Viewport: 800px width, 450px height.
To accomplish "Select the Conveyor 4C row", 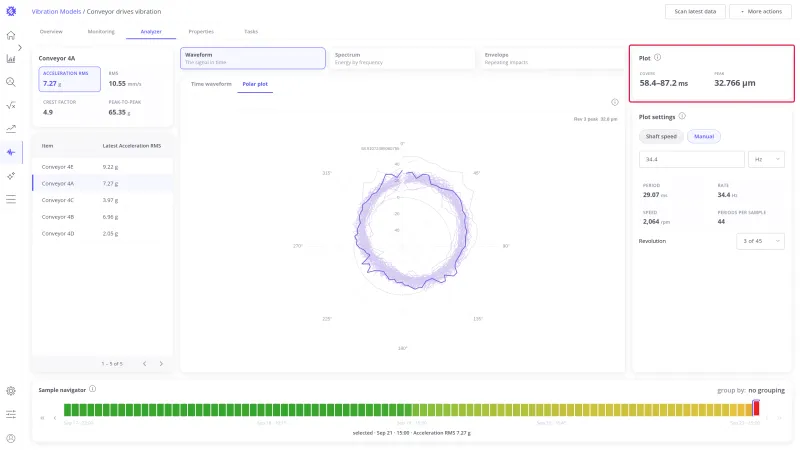I will tap(103, 200).
